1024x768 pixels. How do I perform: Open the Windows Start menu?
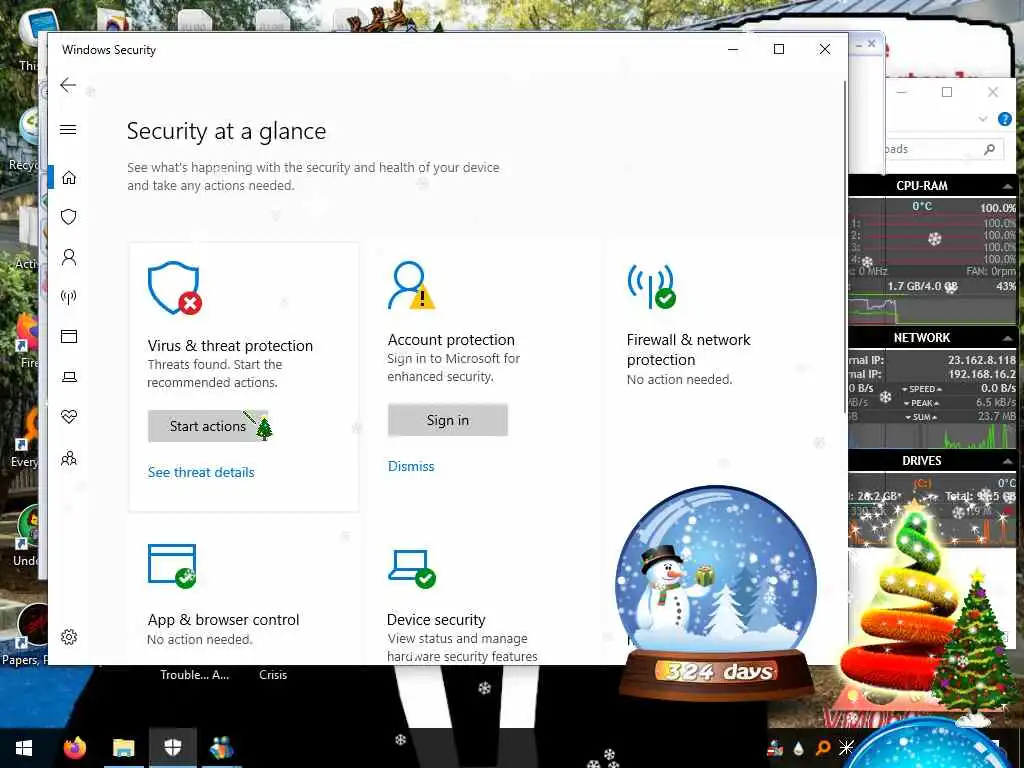(x=24, y=748)
